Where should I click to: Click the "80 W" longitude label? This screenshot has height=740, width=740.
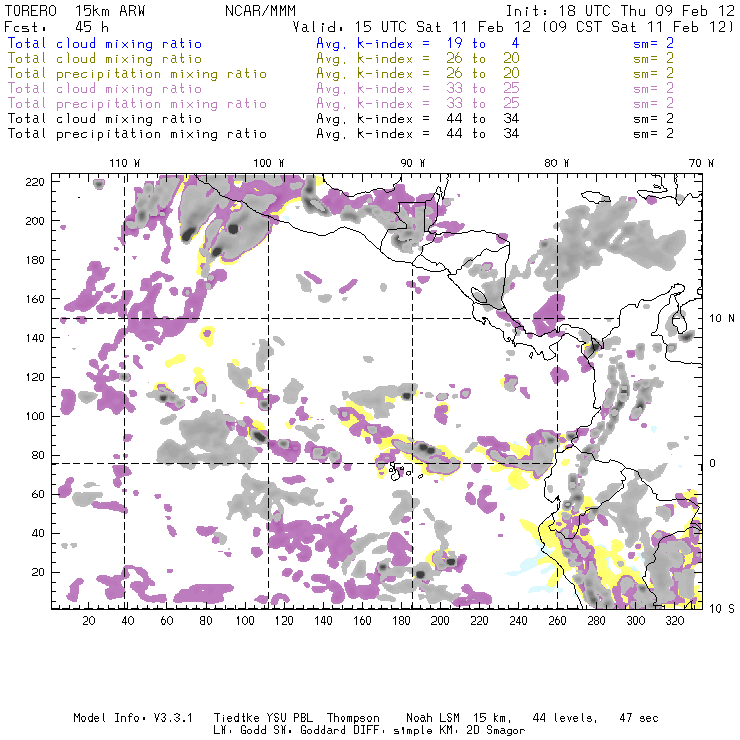[556, 163]
